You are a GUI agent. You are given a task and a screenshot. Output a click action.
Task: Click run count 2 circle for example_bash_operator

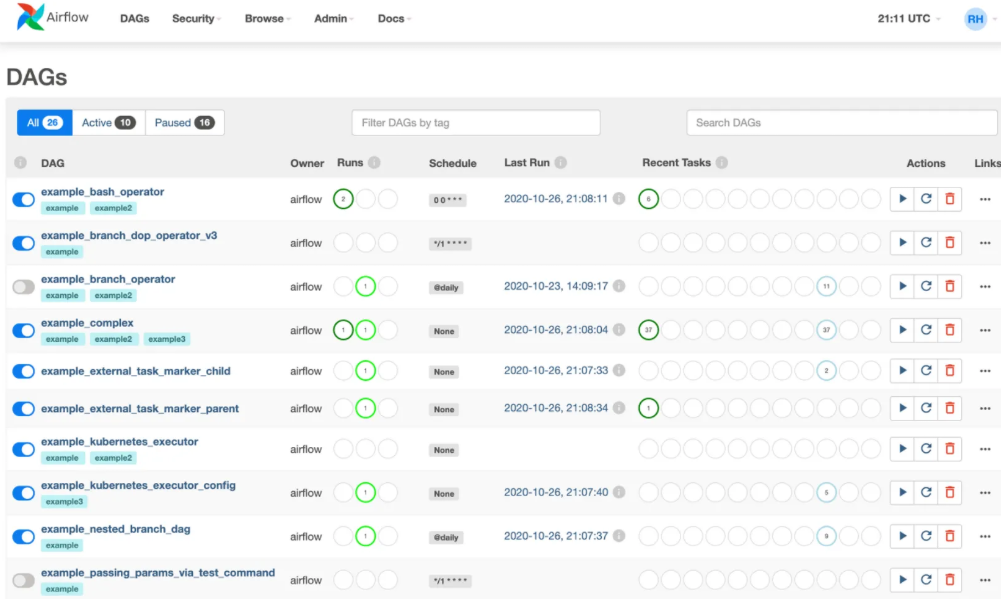click(343, 199)
